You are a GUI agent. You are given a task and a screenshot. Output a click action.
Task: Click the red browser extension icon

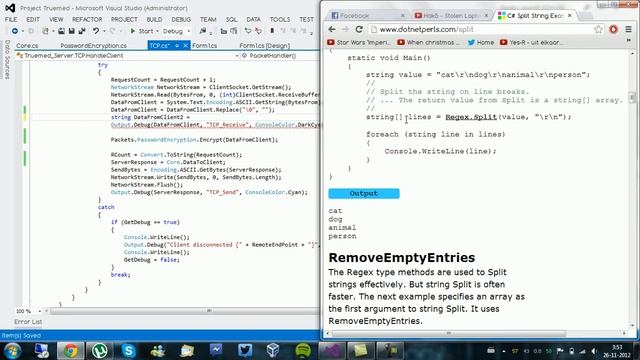(x=613, y=29)
